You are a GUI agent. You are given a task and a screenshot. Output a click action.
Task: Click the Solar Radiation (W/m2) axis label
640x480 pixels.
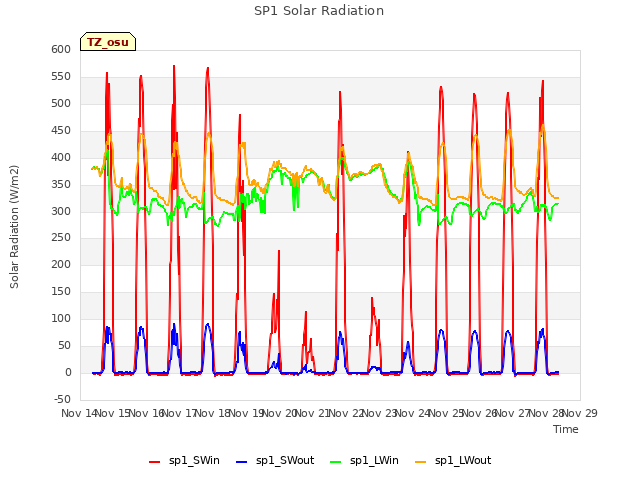(x=14, y=227)
